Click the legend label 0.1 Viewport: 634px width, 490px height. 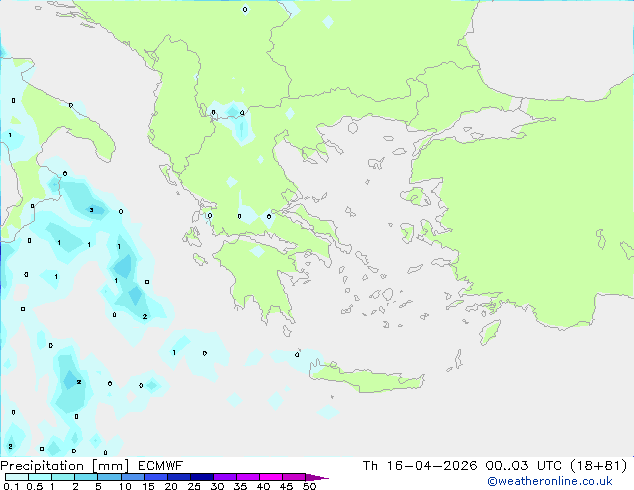click(11, 486)
